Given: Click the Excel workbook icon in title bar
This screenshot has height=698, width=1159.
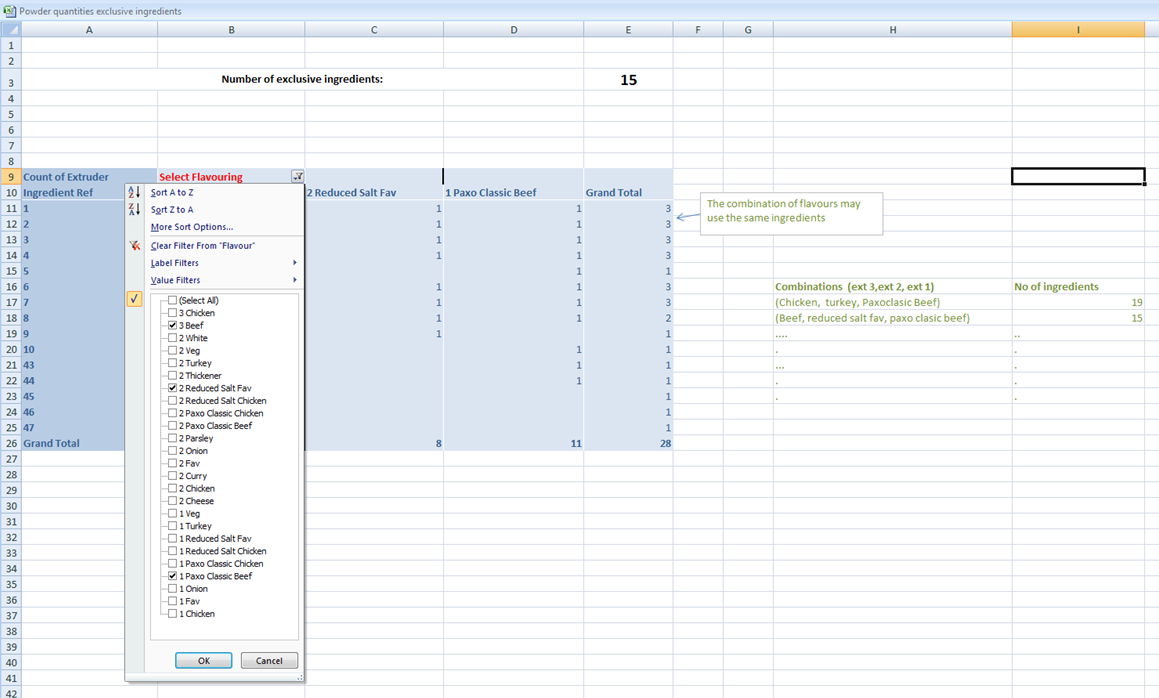Looking at the screenshot, I should pyautogui.click(x=9, y=10).
